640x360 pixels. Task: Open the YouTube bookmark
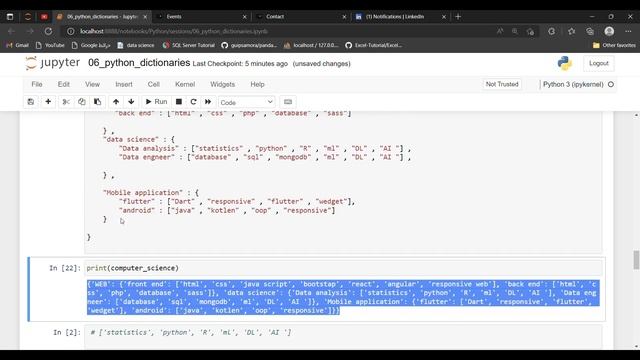point(50,45)
